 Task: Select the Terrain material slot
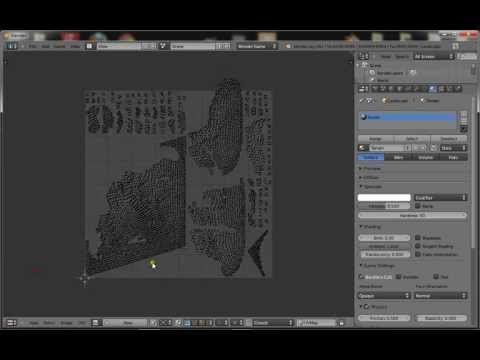[407, 117]
